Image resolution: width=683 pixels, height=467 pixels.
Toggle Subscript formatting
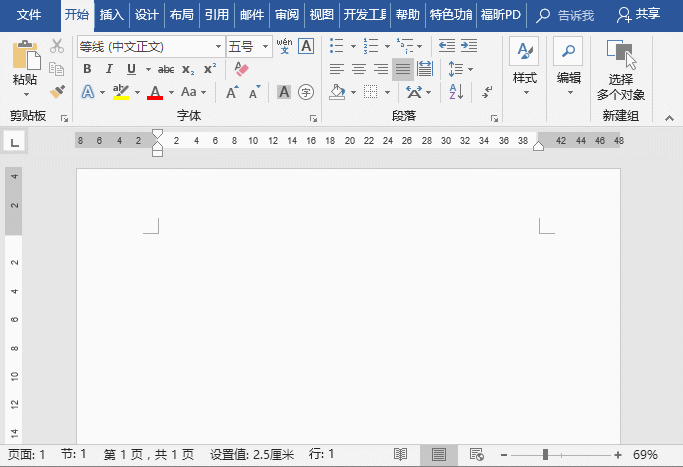click(x=188, y=69)
